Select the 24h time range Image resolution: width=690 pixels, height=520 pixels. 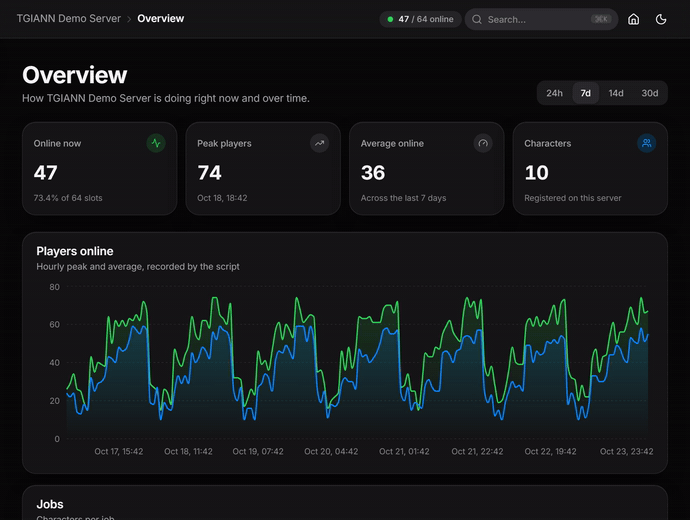click(554, 93)
